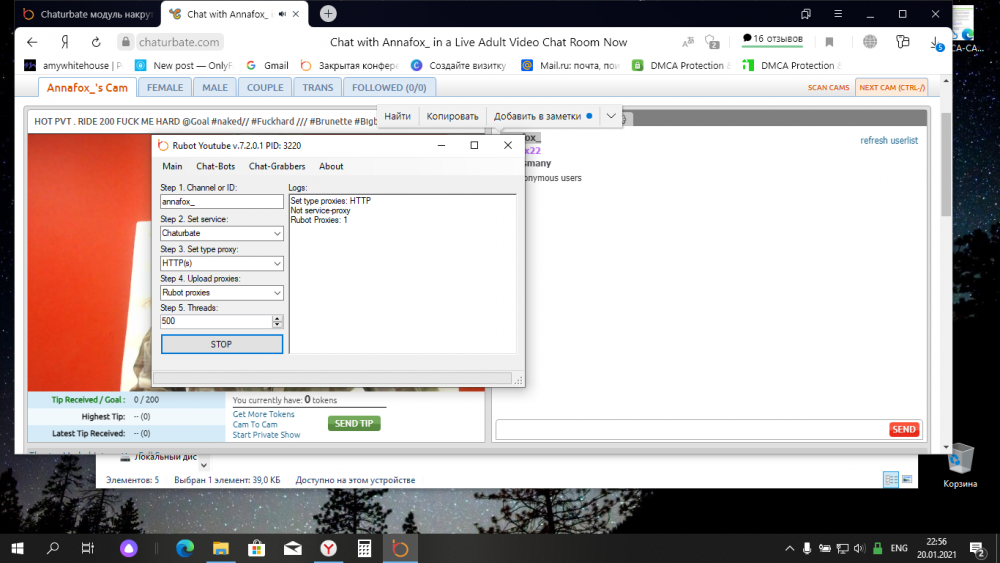
Task: Click the Channel or ID input field
Action: (221, 202)
